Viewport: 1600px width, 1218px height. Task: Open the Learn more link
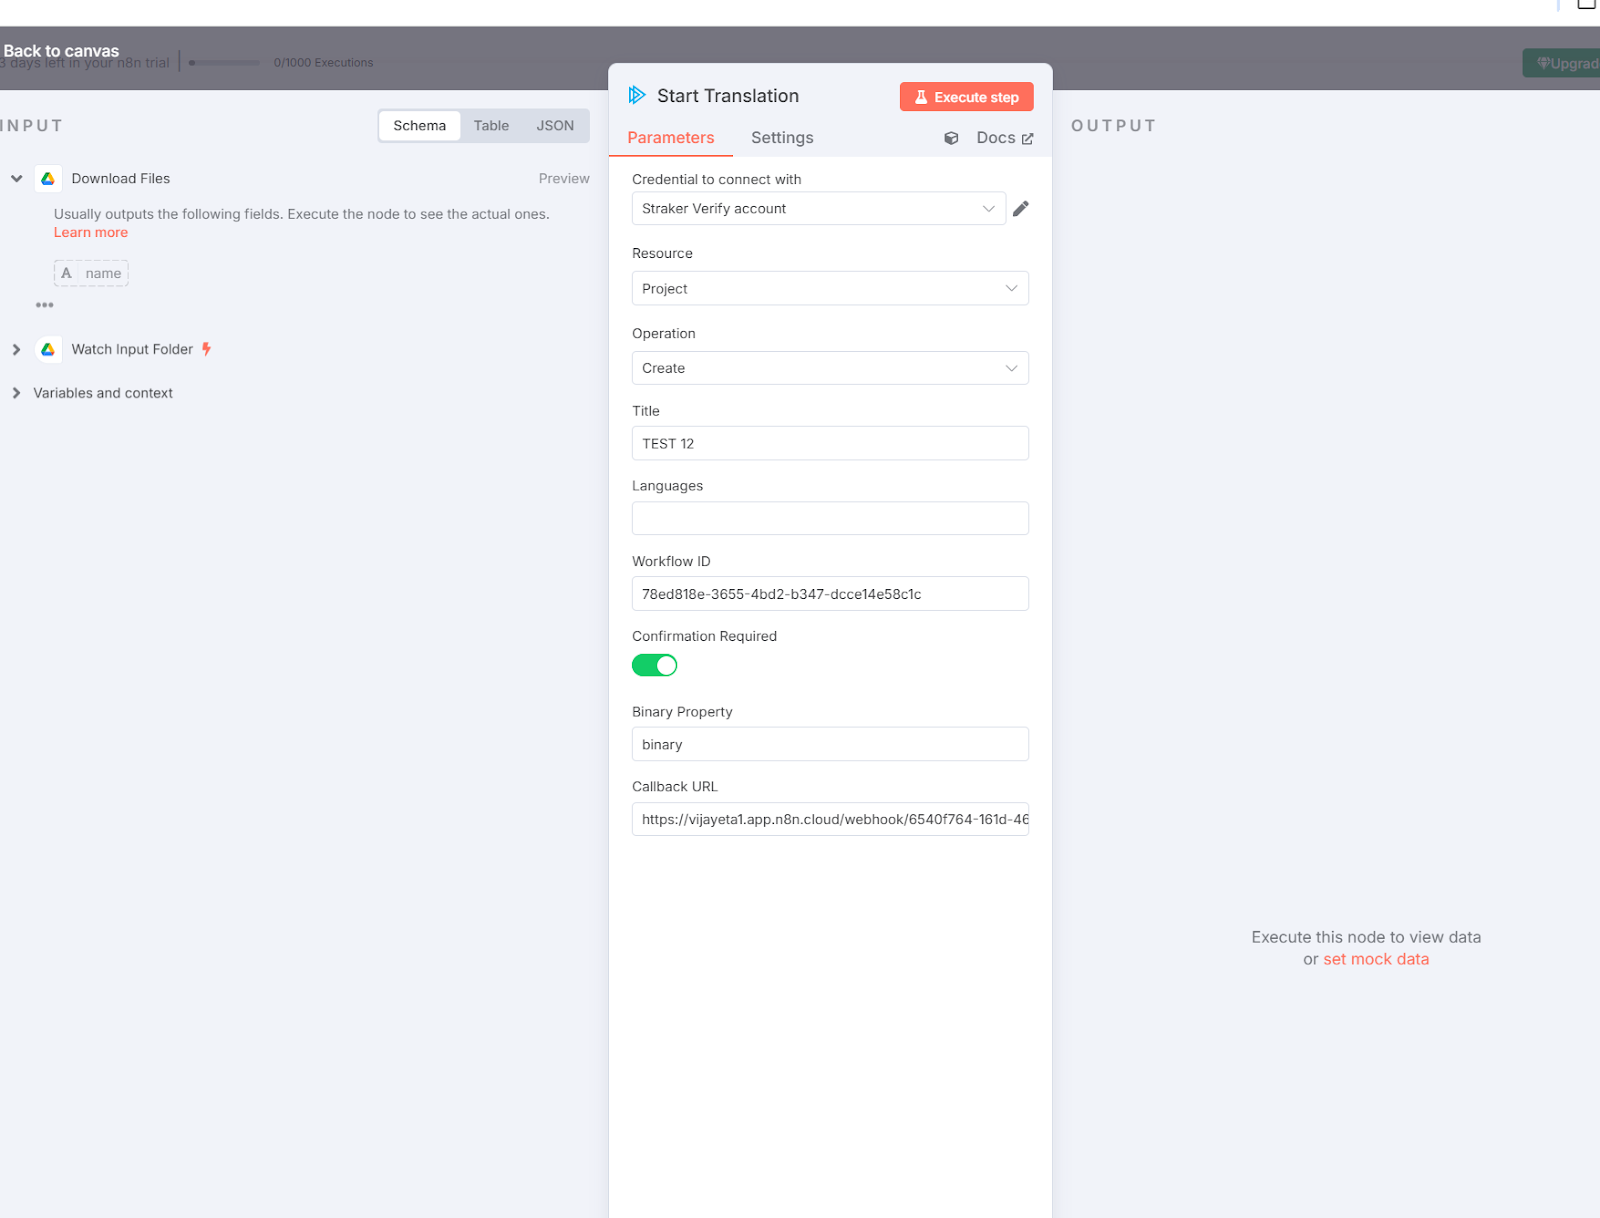coord(91,233)
